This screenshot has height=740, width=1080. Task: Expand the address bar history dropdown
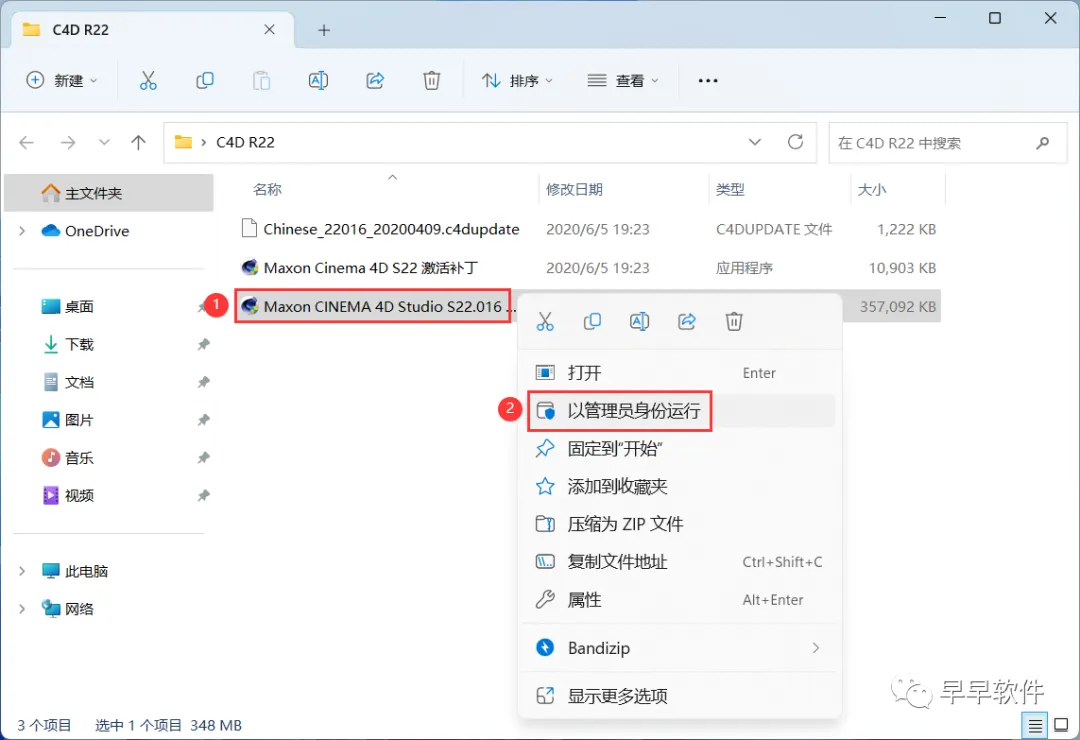click(755, 142)
